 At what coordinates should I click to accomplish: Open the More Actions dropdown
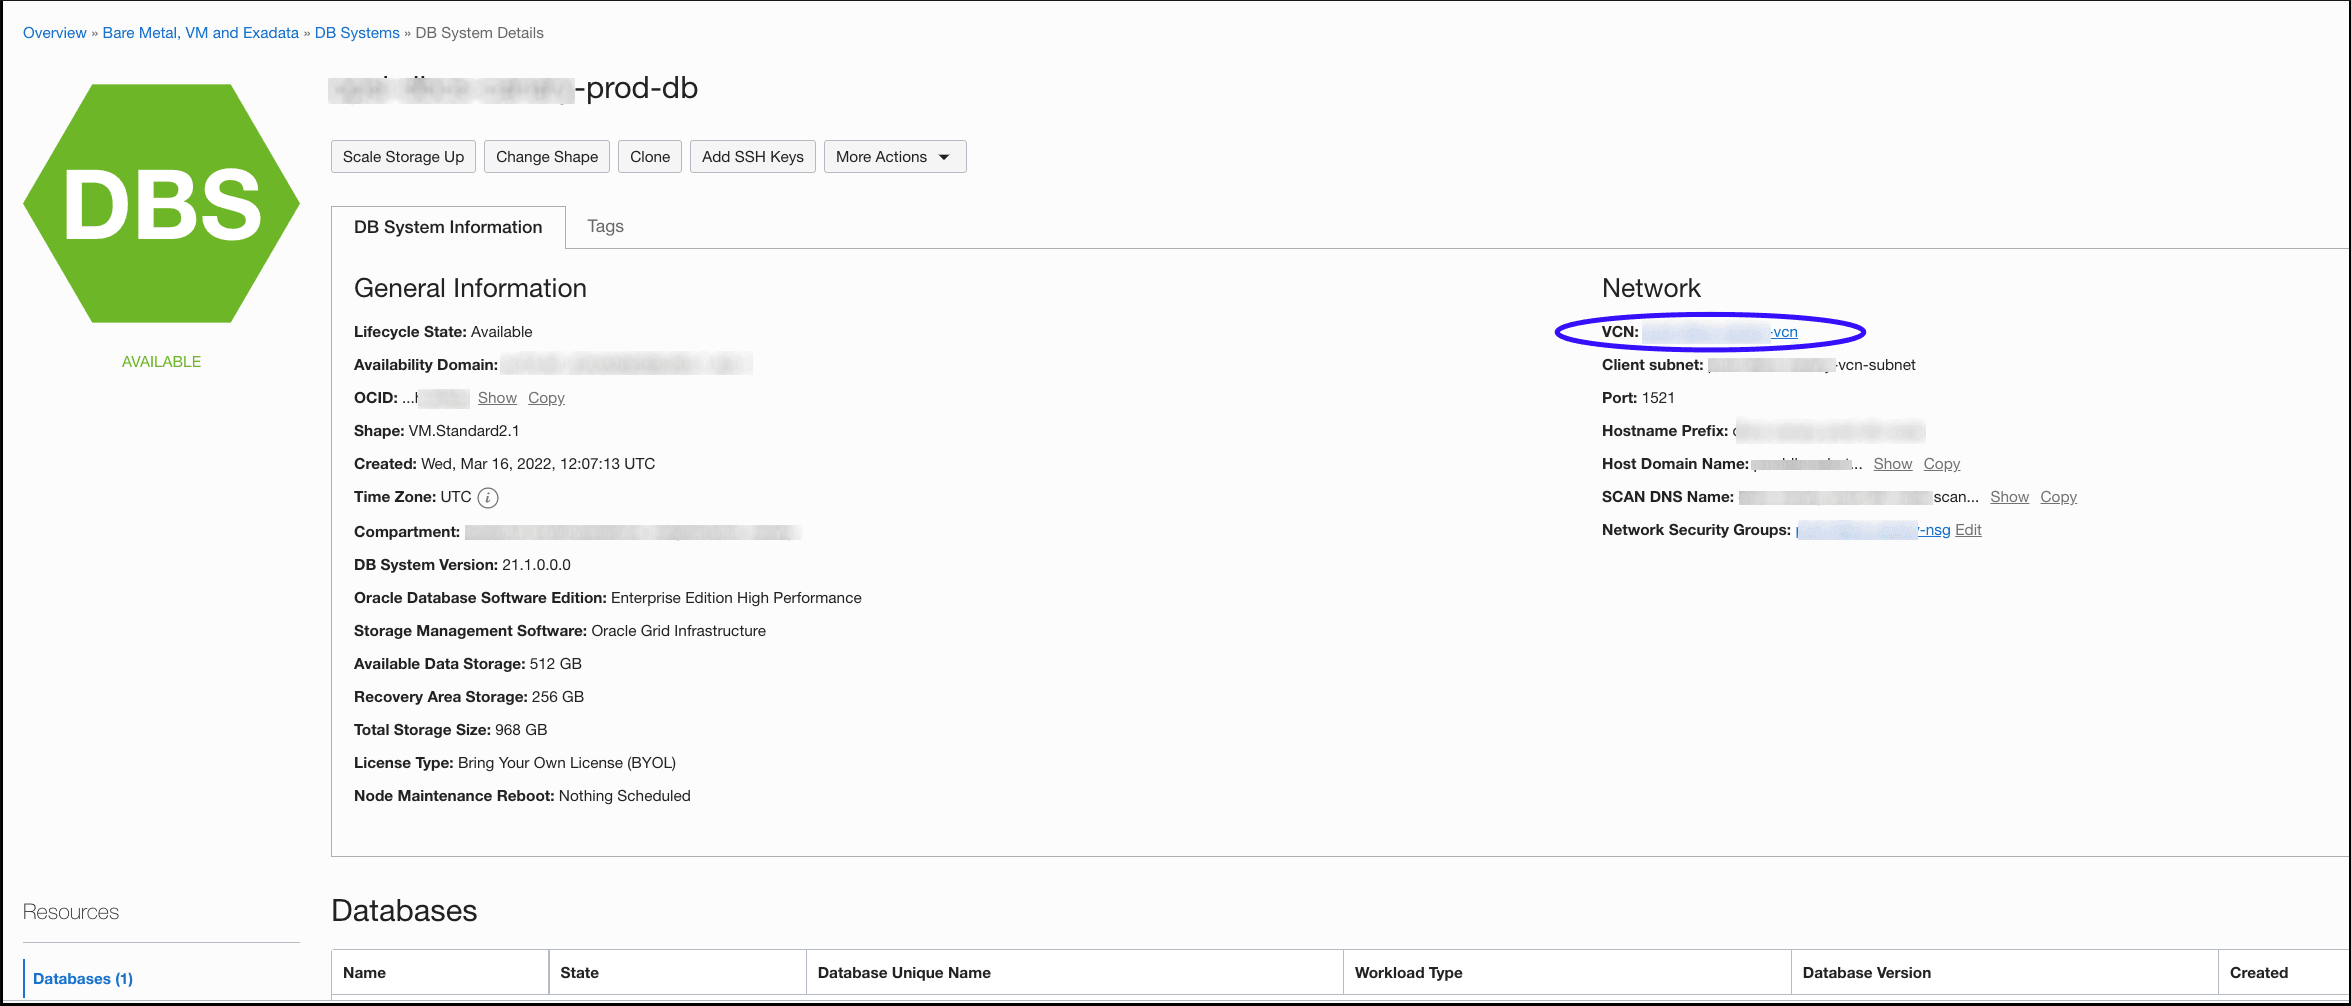pyautogui.click(x=892, y=156)
